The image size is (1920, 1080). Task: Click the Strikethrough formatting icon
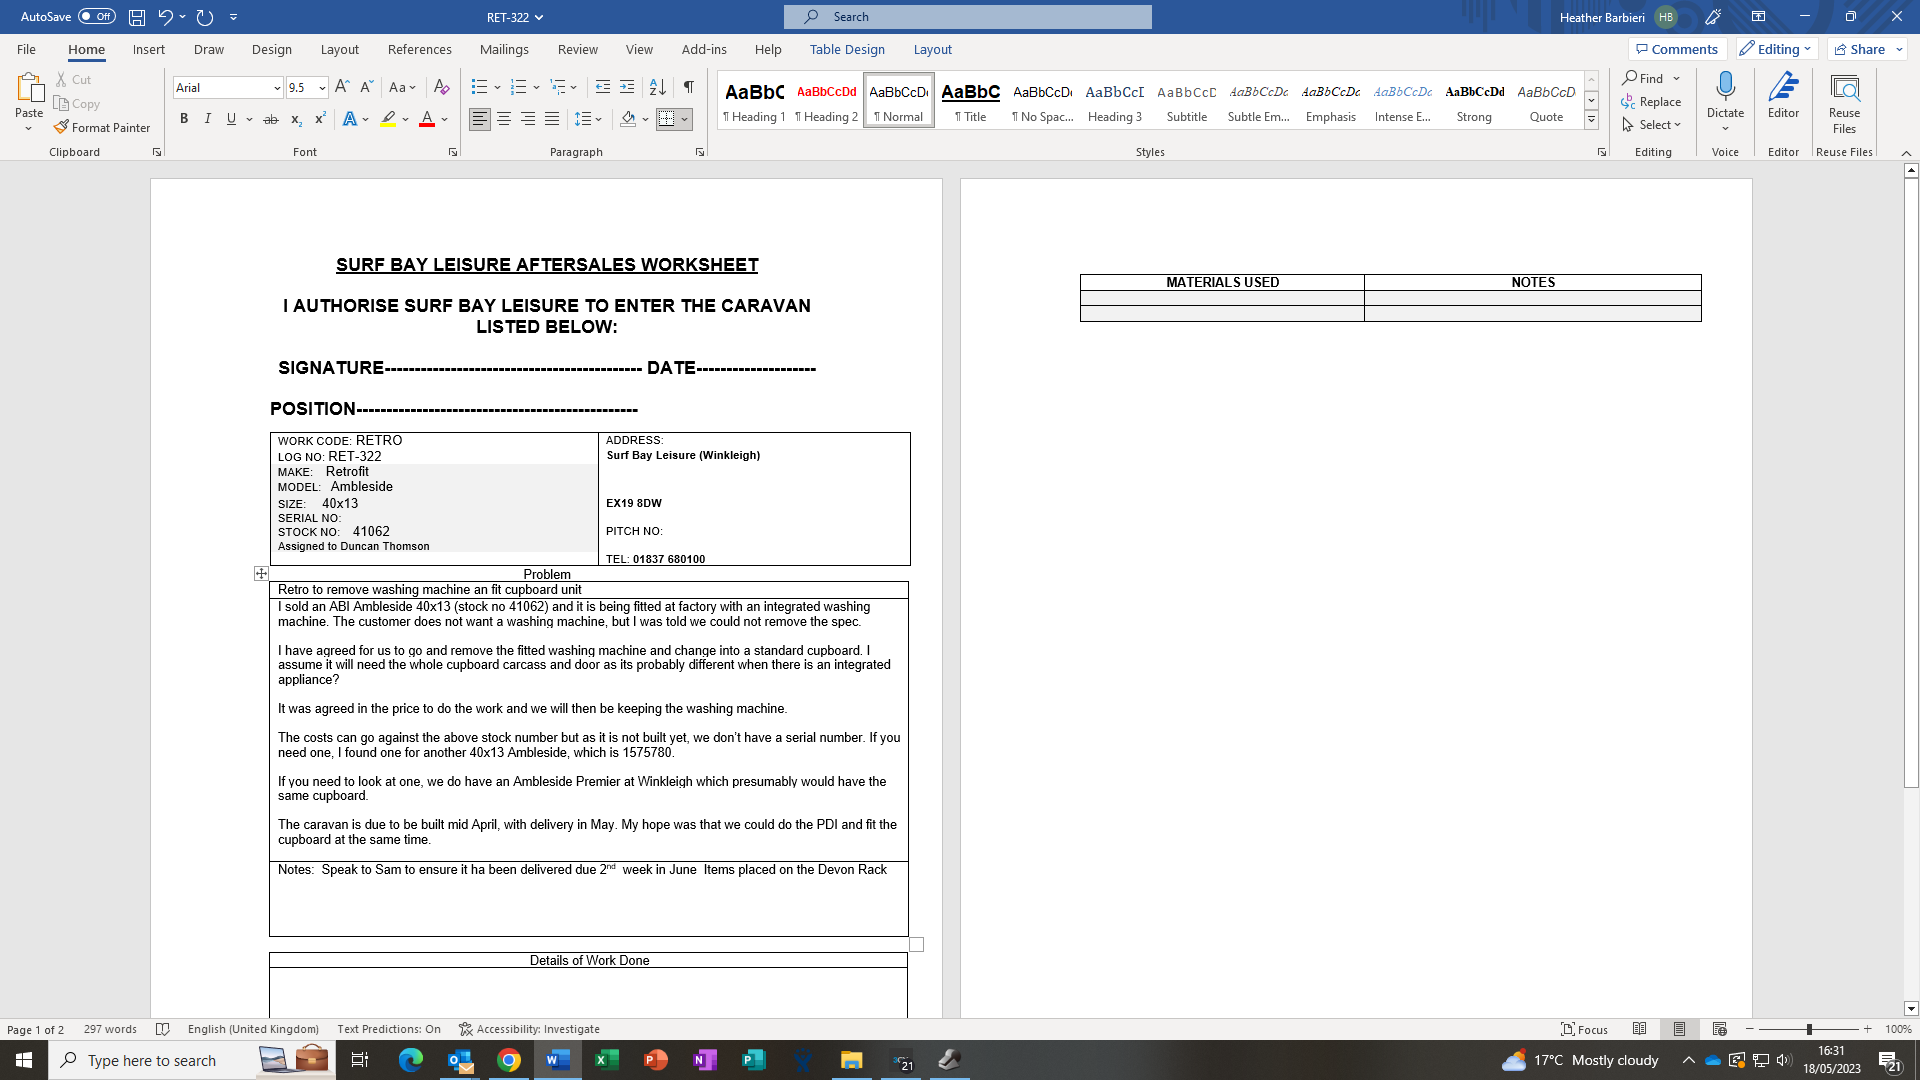point(270,119)
